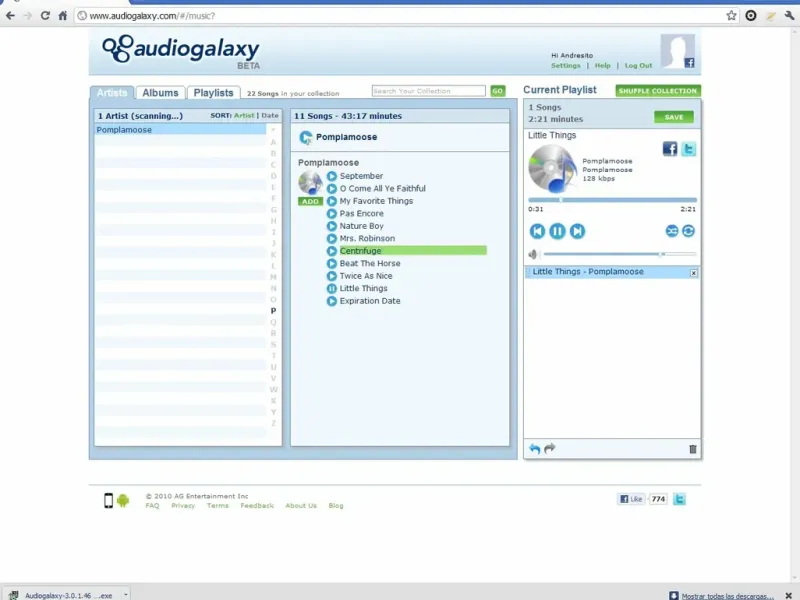Play the highlighted Centrifuge track

click(332, 251)
